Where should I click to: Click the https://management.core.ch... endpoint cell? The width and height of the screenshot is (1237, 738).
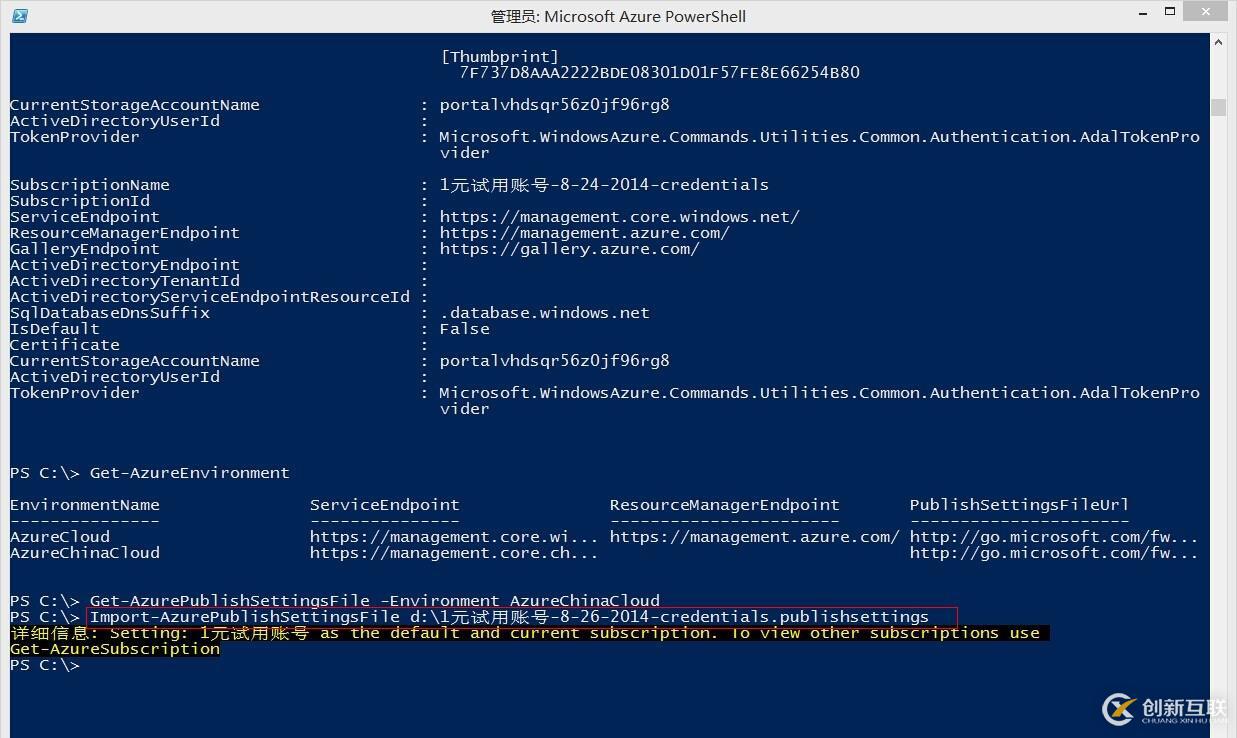[454, 553]
